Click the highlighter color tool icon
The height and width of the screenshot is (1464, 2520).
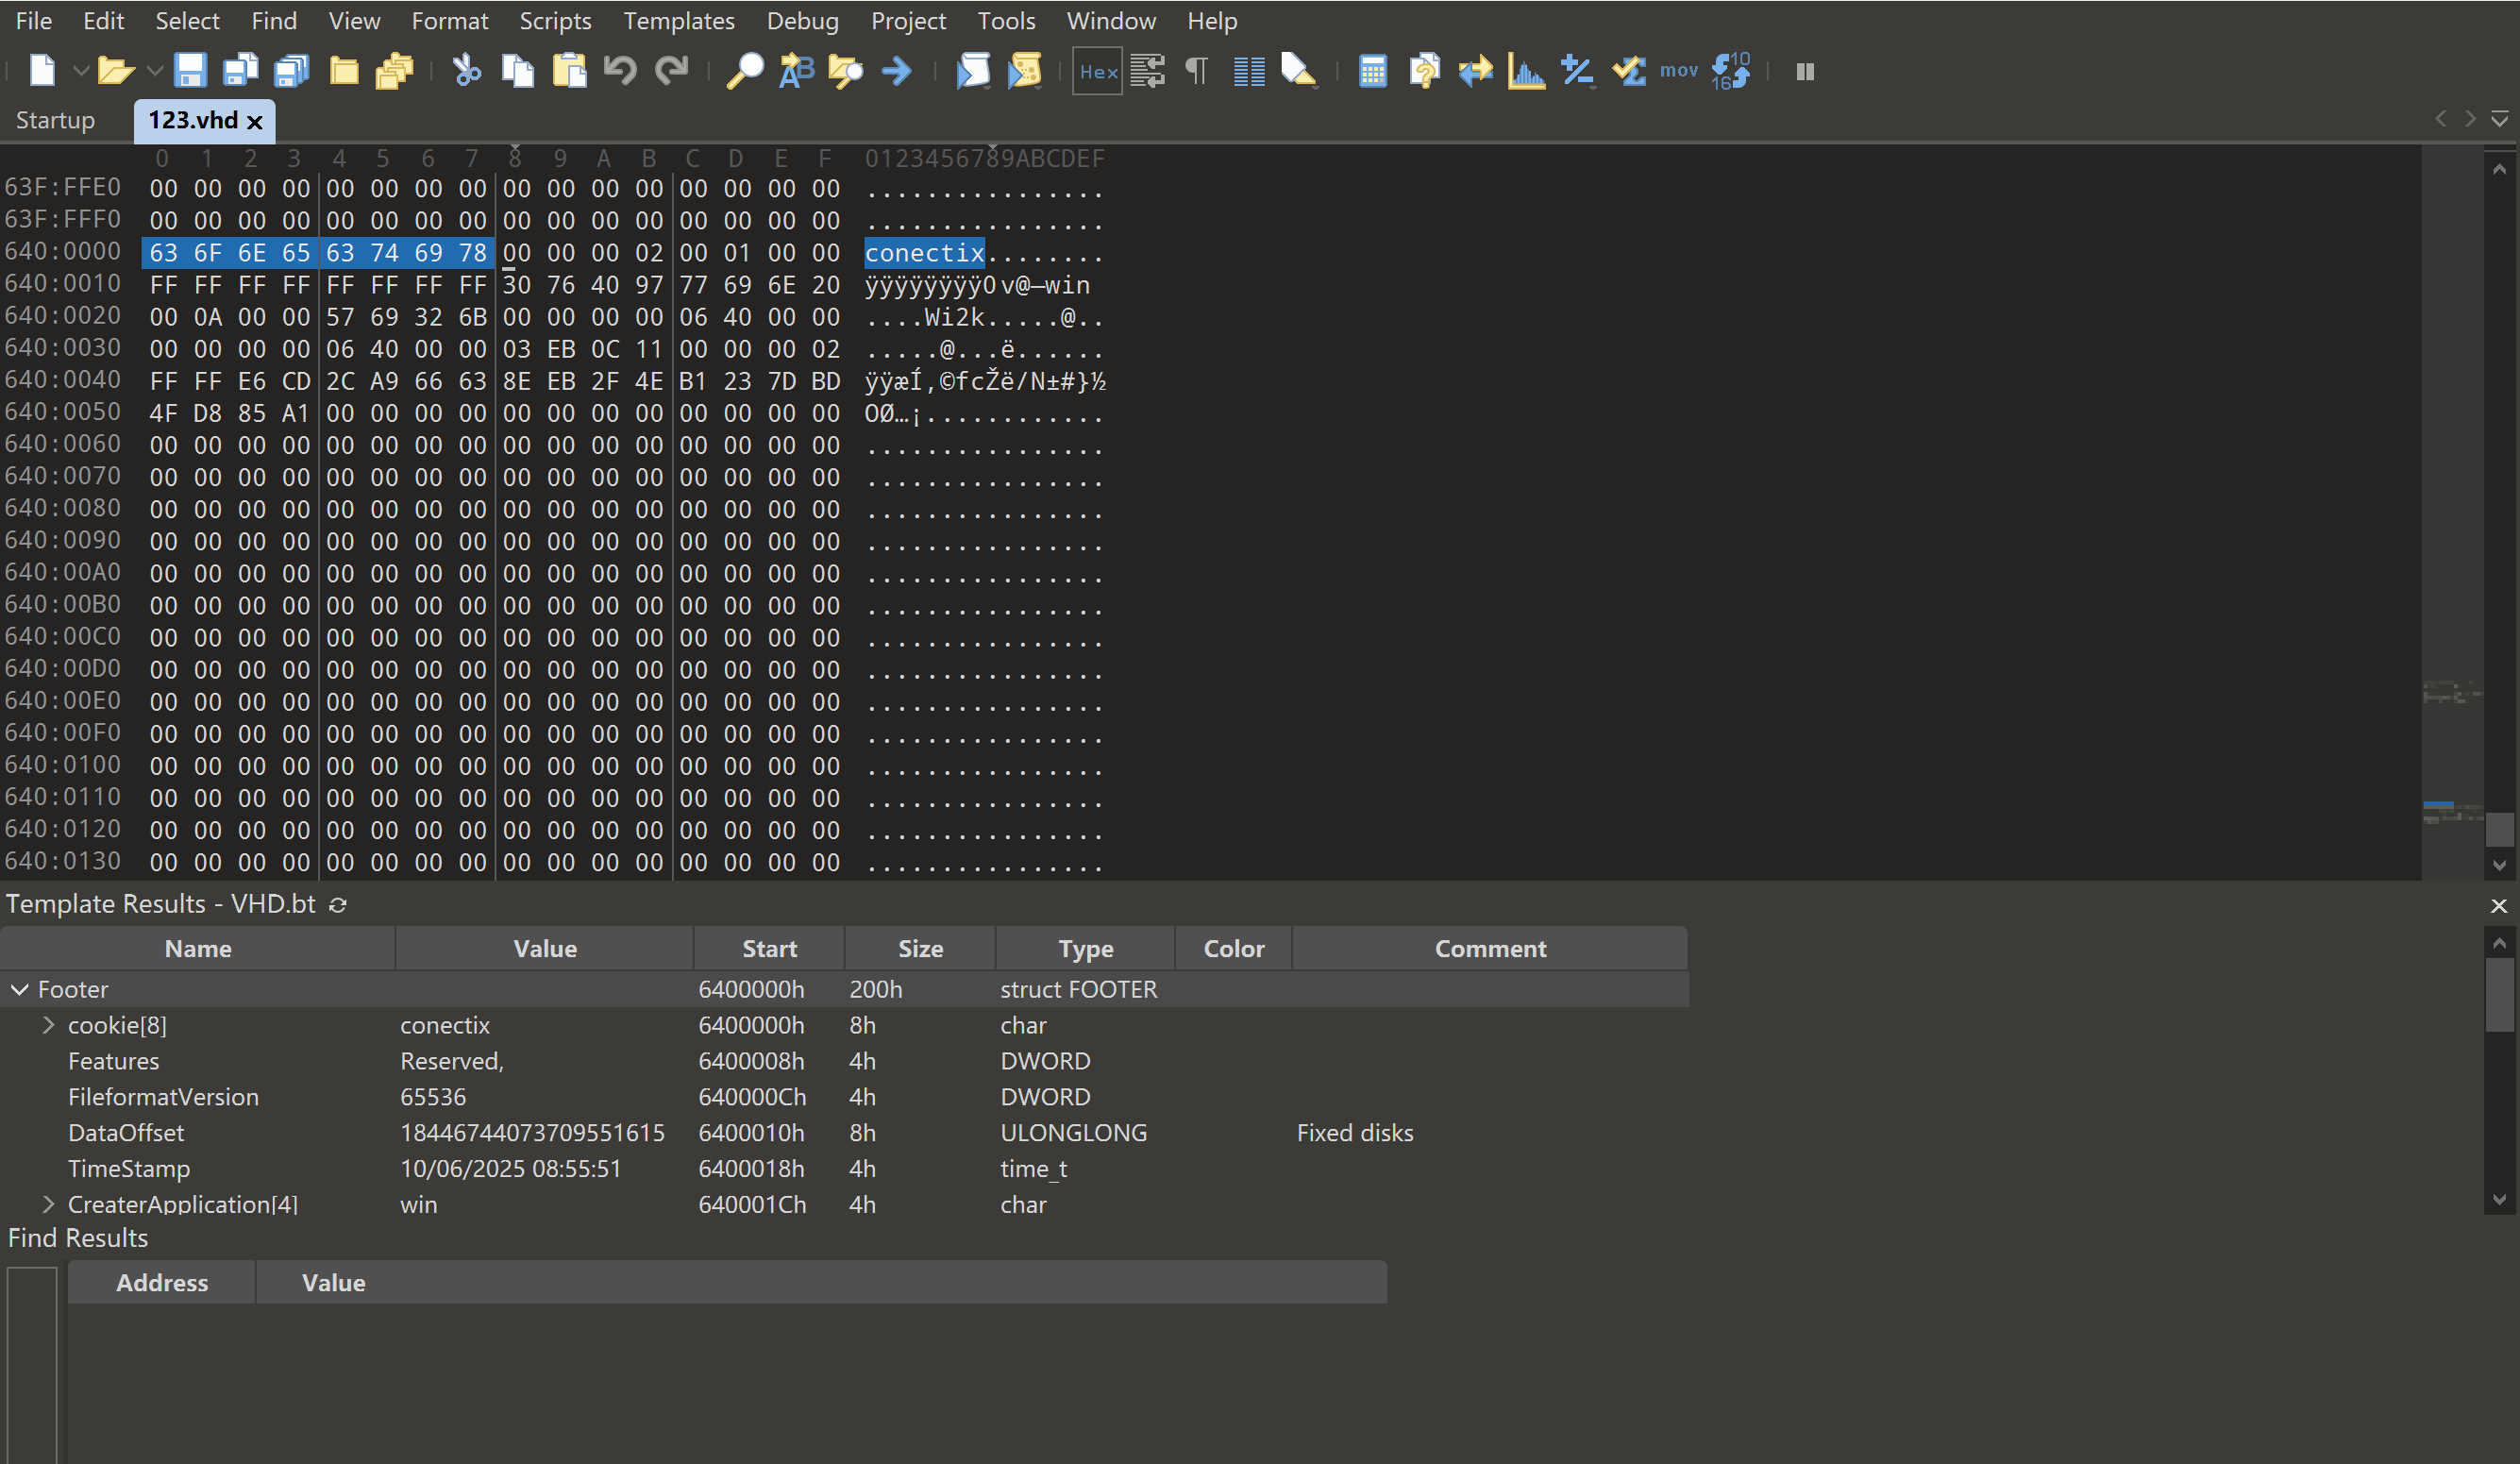pos(1298,71)
